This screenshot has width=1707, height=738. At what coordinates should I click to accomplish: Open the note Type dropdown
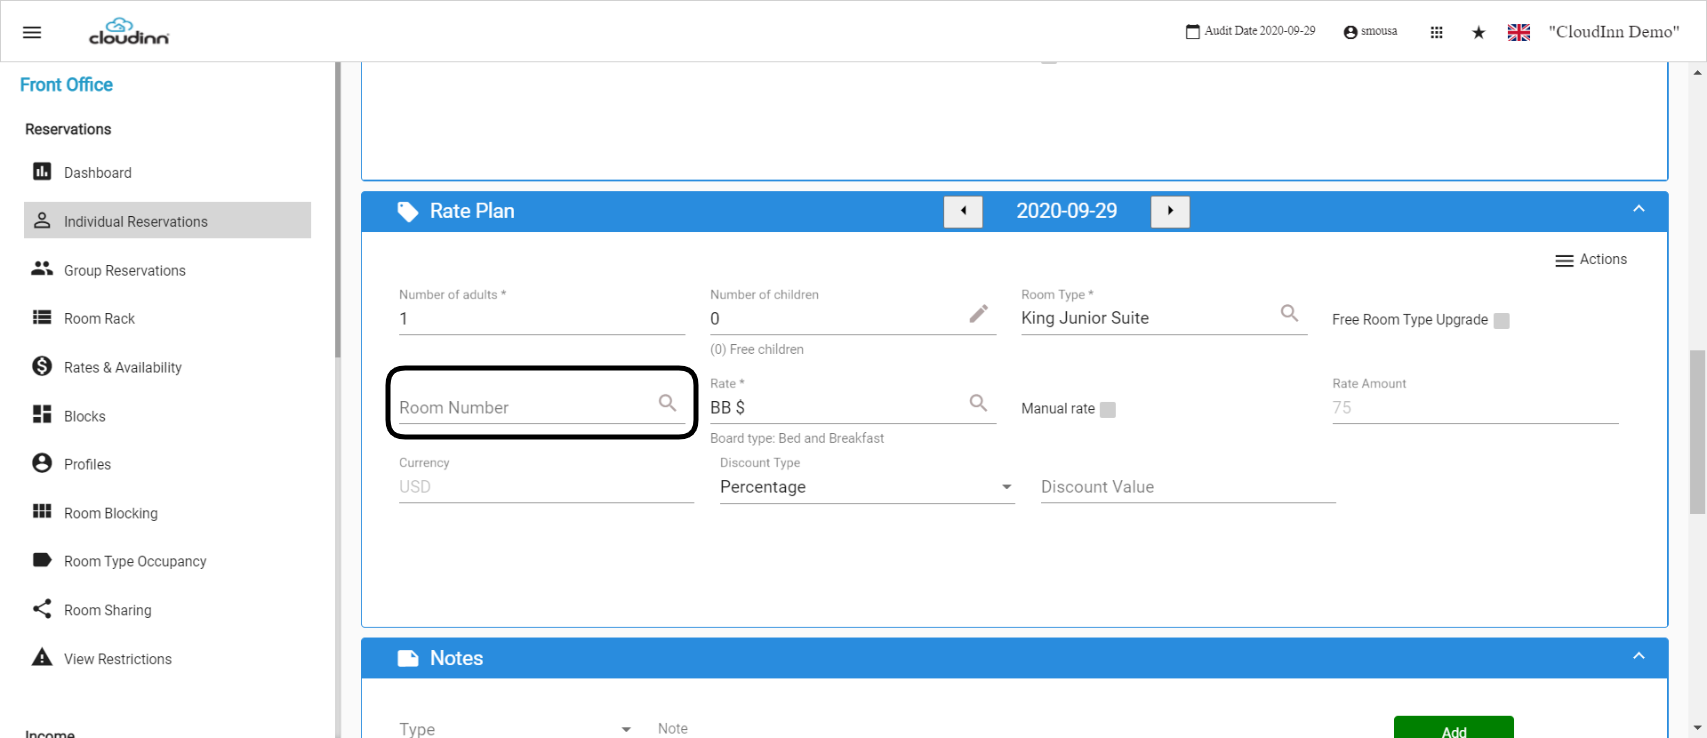point(516,729)
